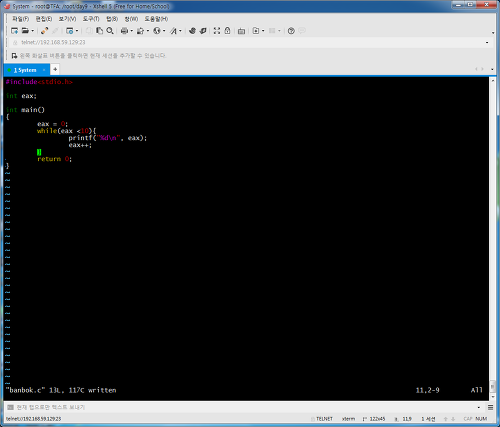This screenshot has height=427, width=500.
Task: Click the 'banbok.c' written status message
Action: click(x=61, y=390)
